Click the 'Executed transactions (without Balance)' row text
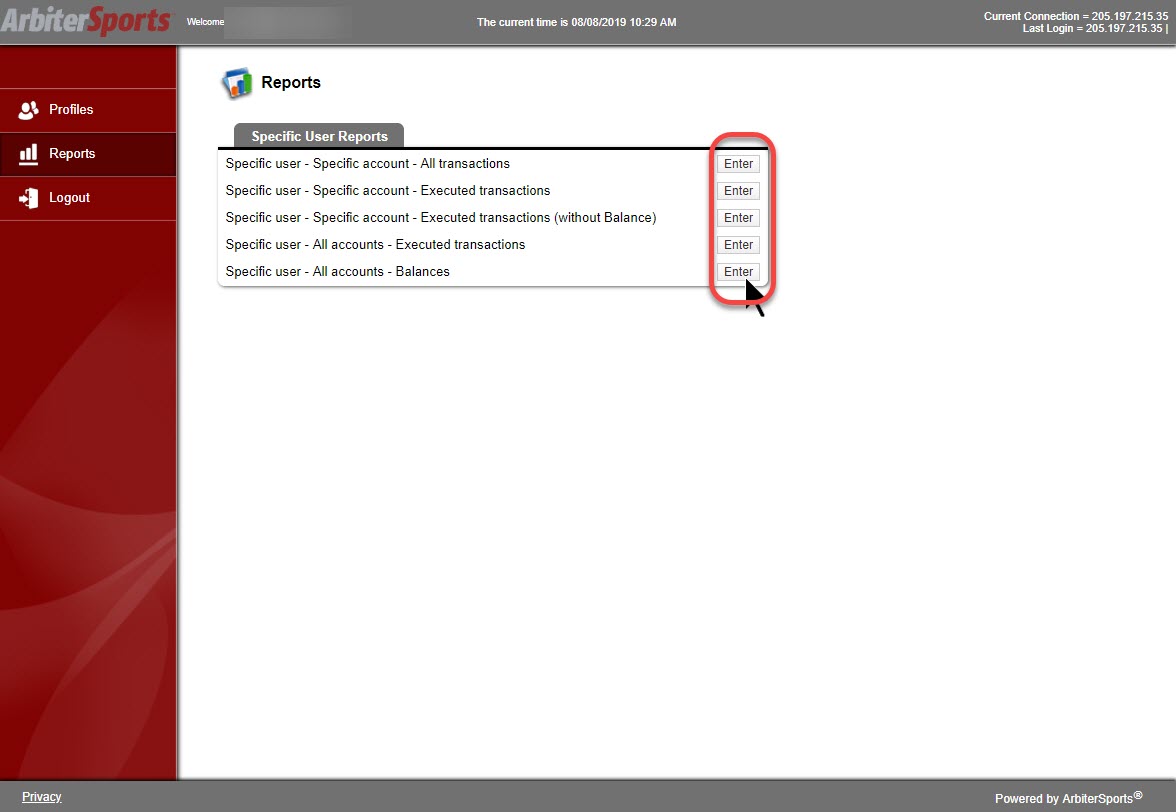 (x=441, y=217)
